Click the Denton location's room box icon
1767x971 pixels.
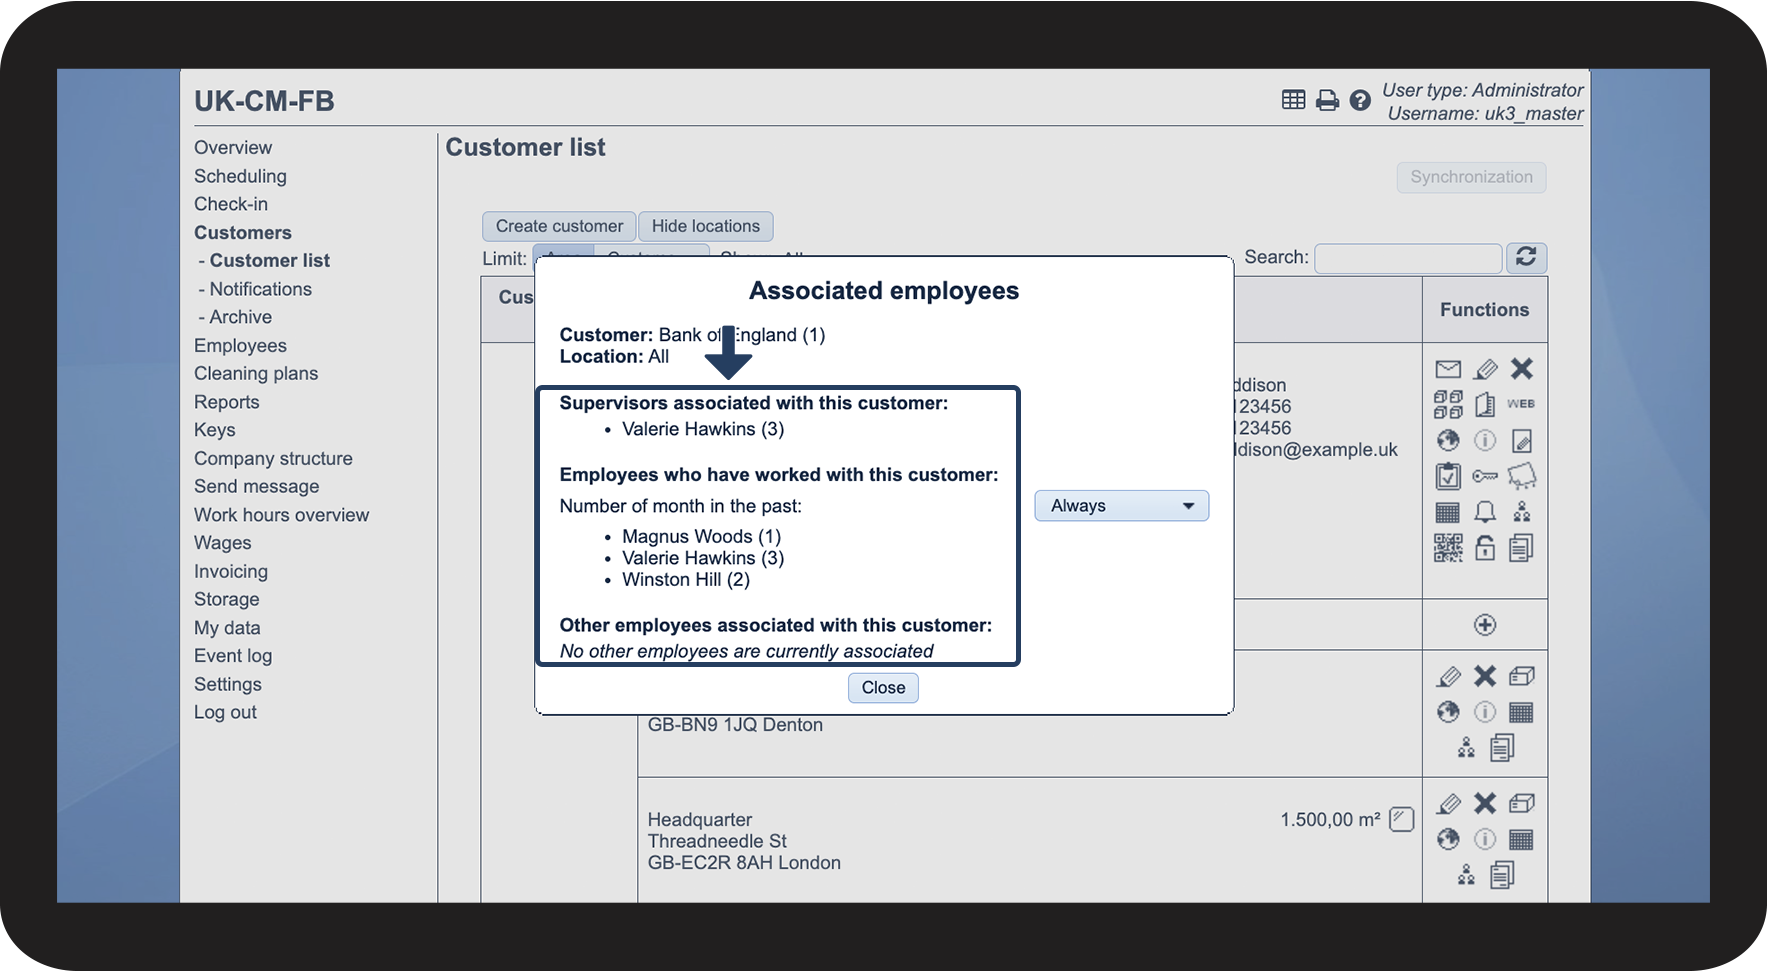(1521, 677)
